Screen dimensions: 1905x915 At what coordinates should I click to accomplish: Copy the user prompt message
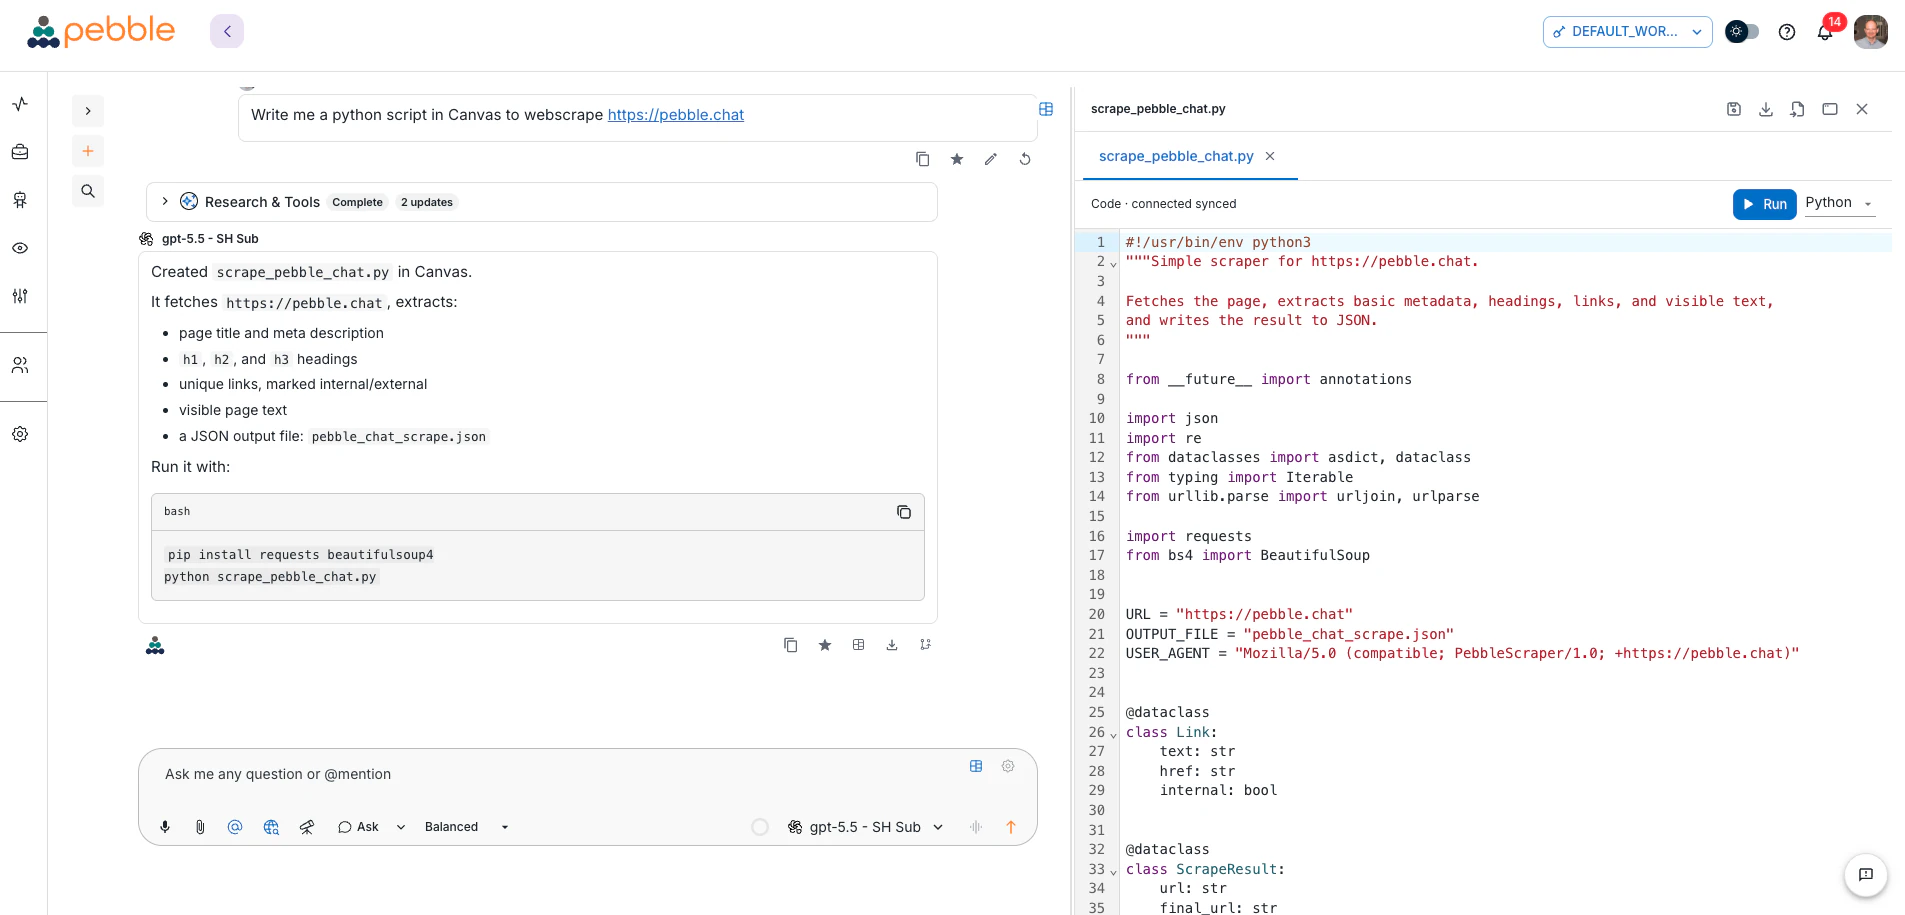click(923, 159)
